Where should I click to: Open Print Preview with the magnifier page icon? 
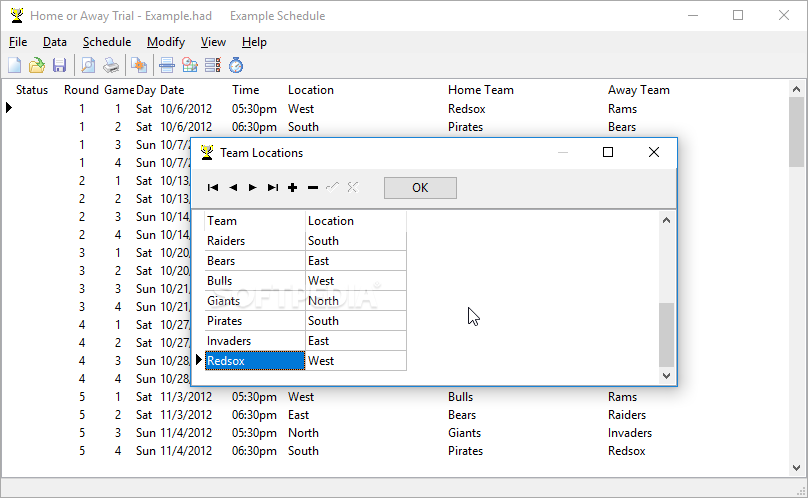[x=88, y=65]
